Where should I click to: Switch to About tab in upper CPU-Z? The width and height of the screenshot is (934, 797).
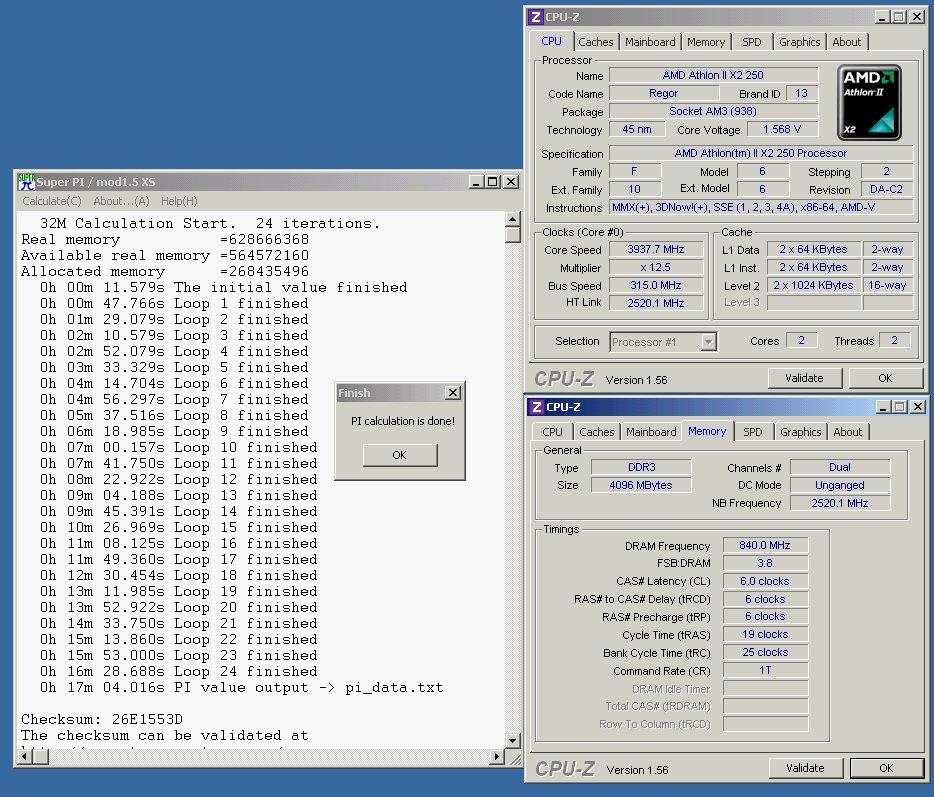pos(846,42)
